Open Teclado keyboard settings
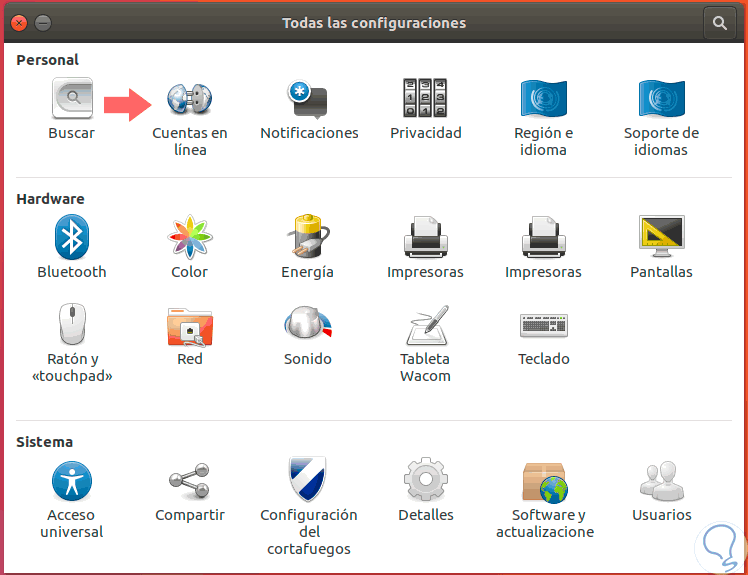The height and width of the screenshot is (575, 748). click(x=543, y=326)
